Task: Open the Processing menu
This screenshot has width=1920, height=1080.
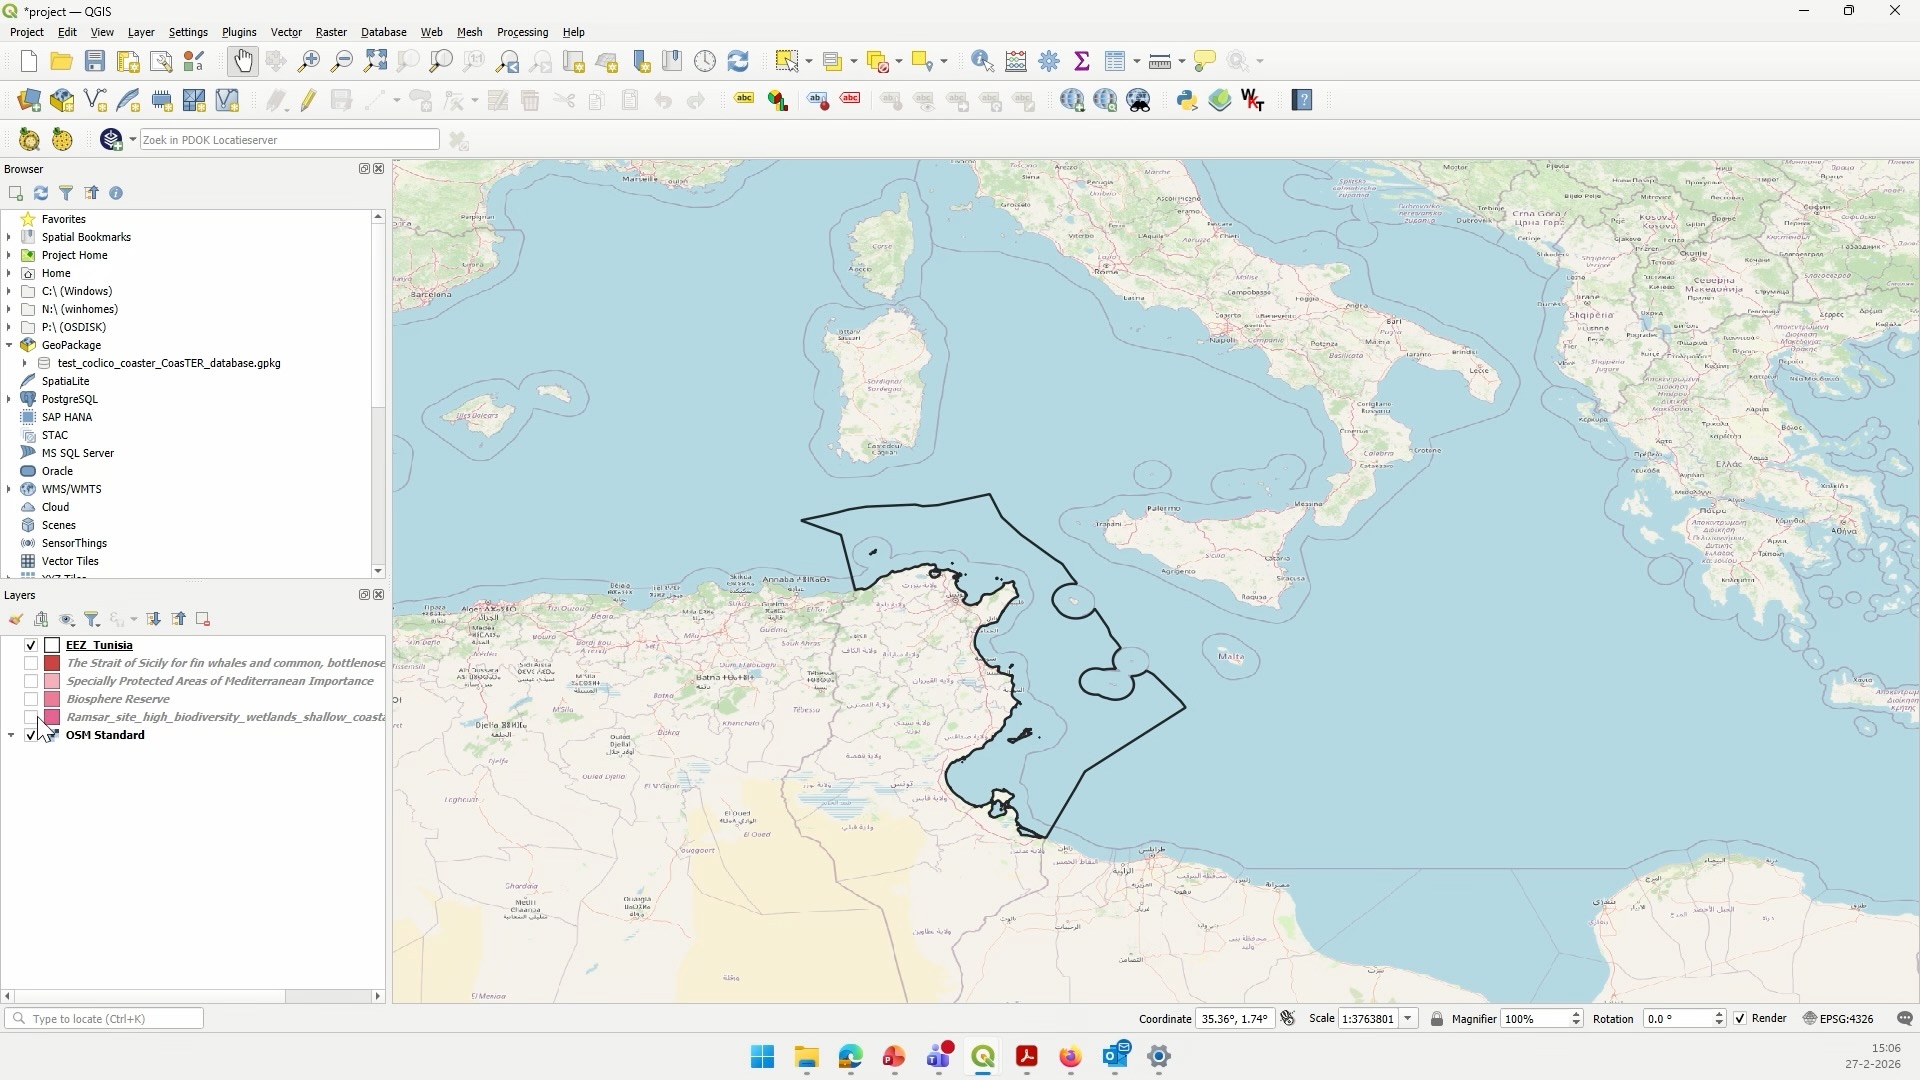Action: (x=522, y=32)
